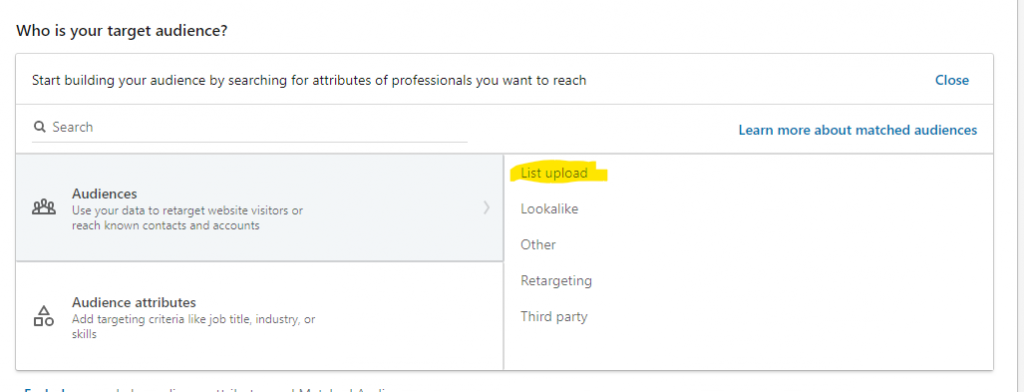Viewport: 1024px width, 392px height.
Task: Click the Audiences retarget description text
Action: click(187, 218)
